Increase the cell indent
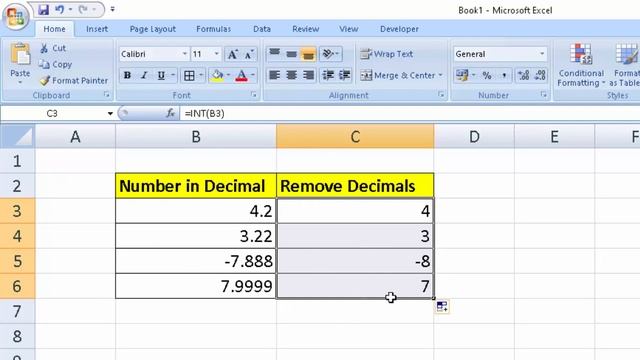Image resolution: width=640 pixels, height=360 pixels. coord(344,76)
